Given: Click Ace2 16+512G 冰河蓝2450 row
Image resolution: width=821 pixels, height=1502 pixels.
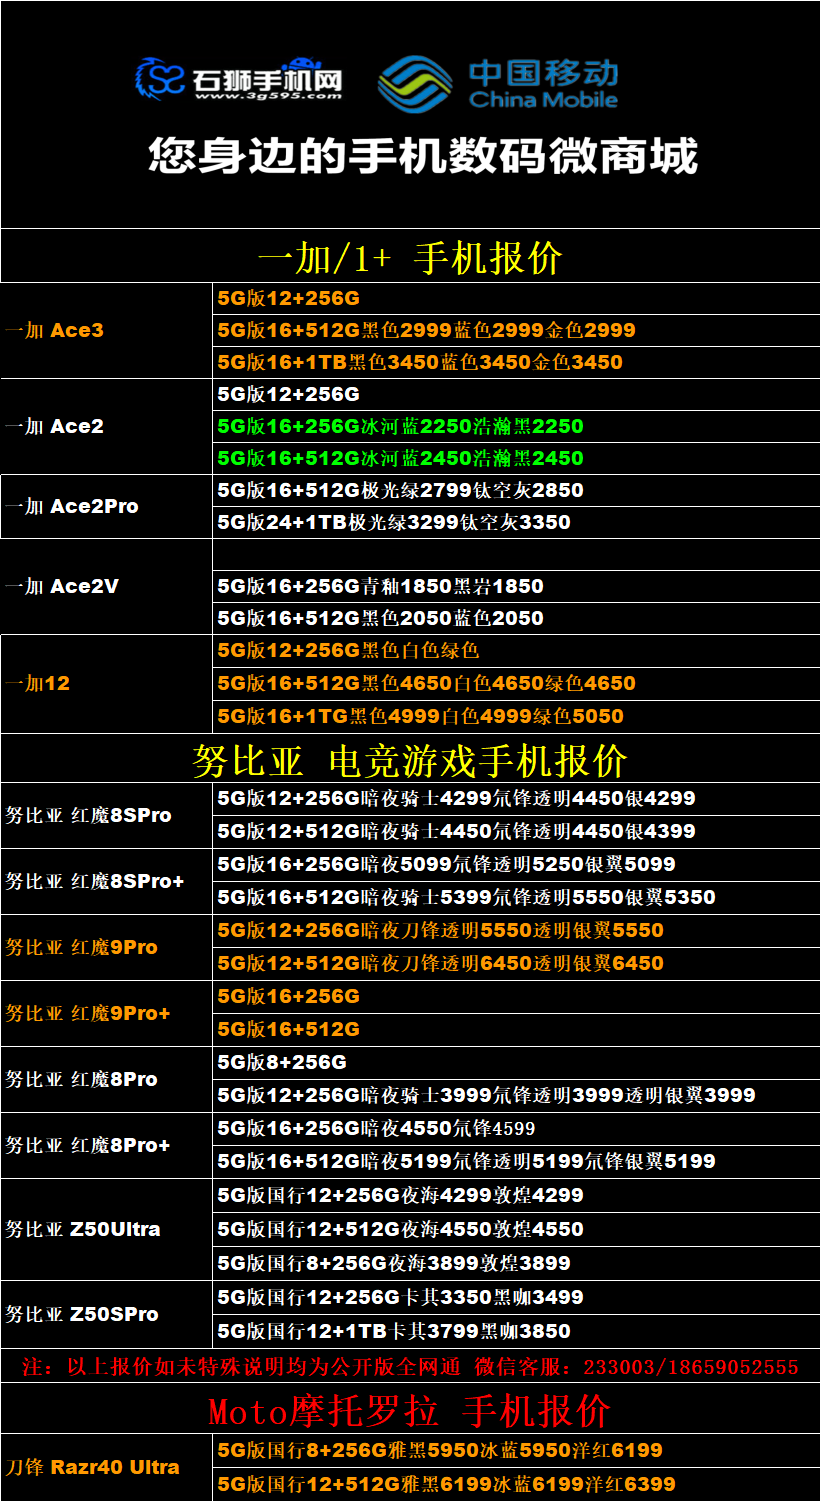Looking at the screenshot, I should click(x=517, y=458).
